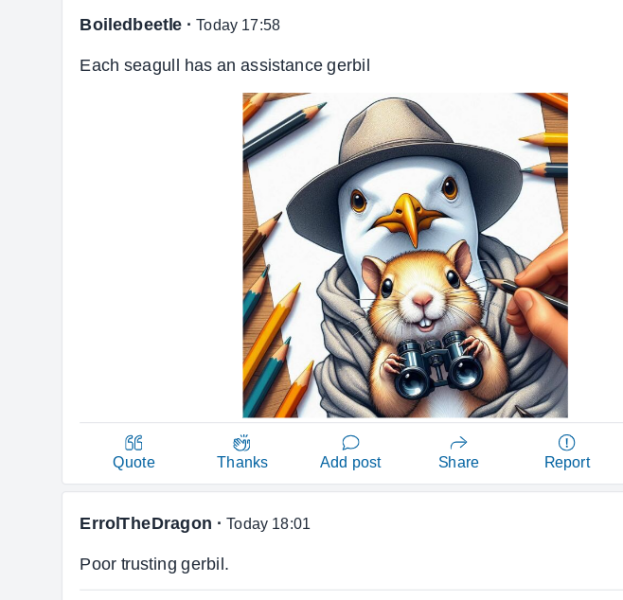Click the Share arrow icon
Image resolution: width=623 pixels, height=600 pixels.
tap(458, 443)
